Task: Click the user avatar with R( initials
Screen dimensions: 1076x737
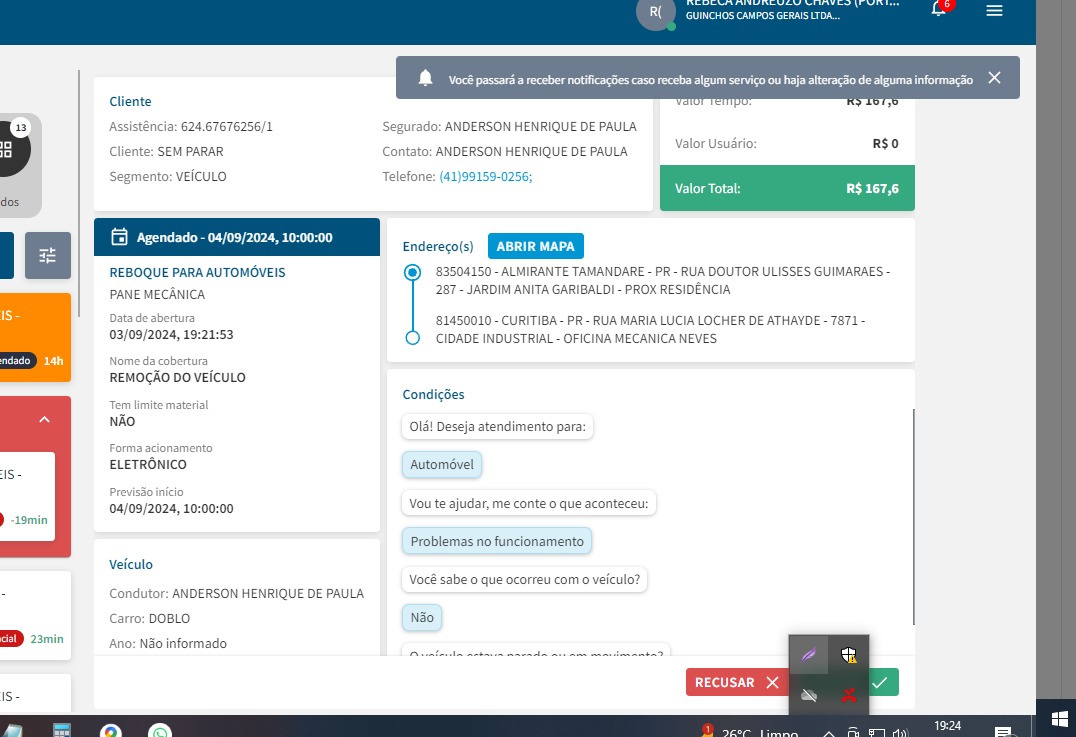Action: coord(656,13)
